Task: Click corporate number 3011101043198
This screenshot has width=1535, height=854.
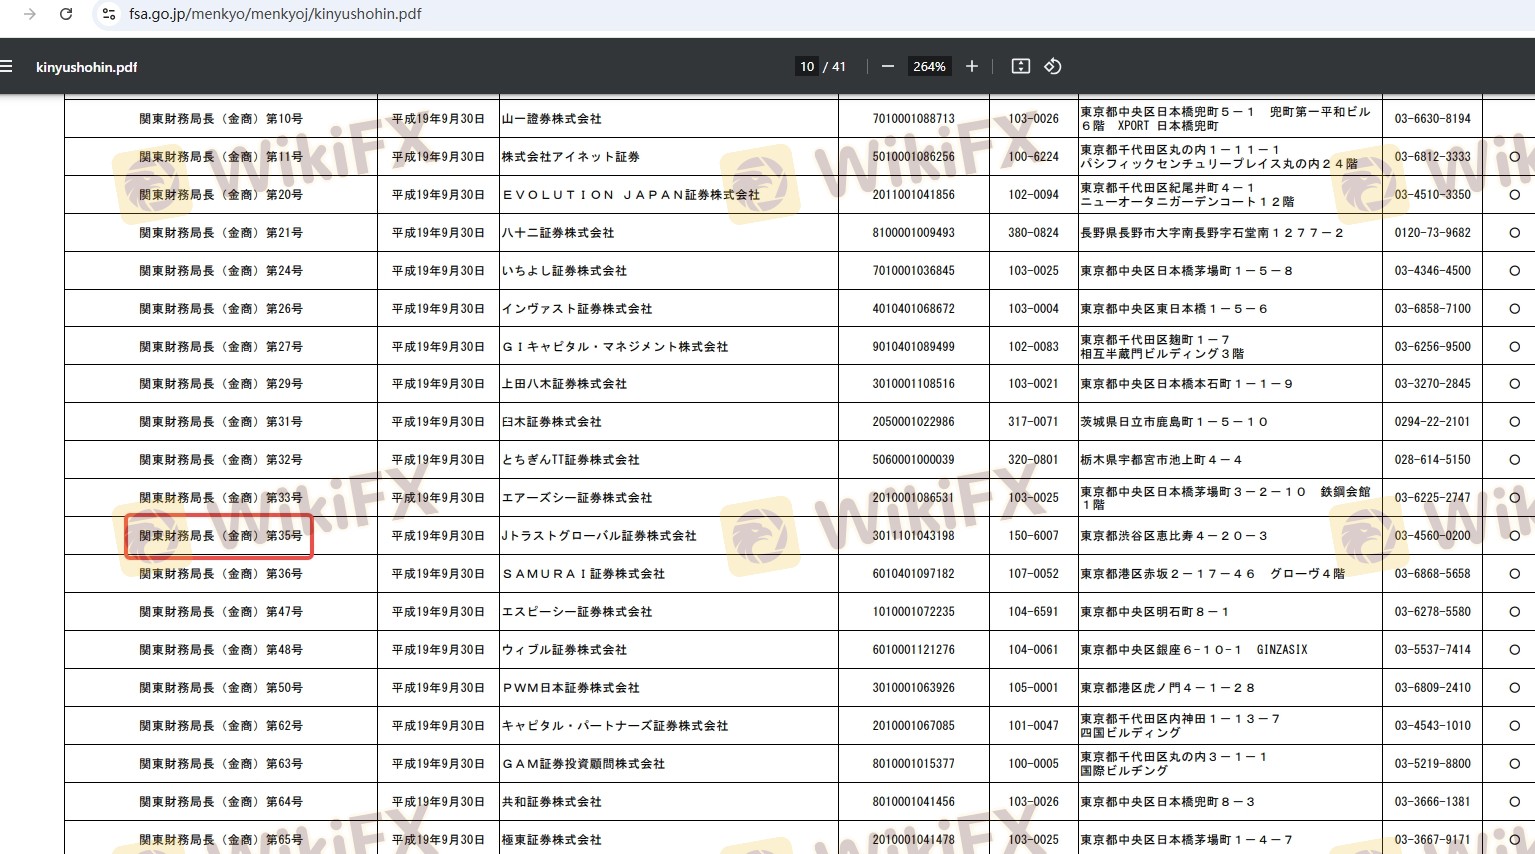Action: click(x=913, y=536)
